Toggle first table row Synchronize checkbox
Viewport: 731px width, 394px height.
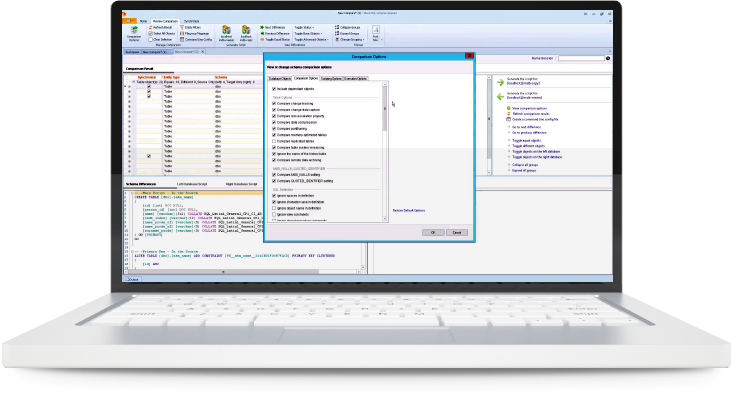tap(149, 87)
